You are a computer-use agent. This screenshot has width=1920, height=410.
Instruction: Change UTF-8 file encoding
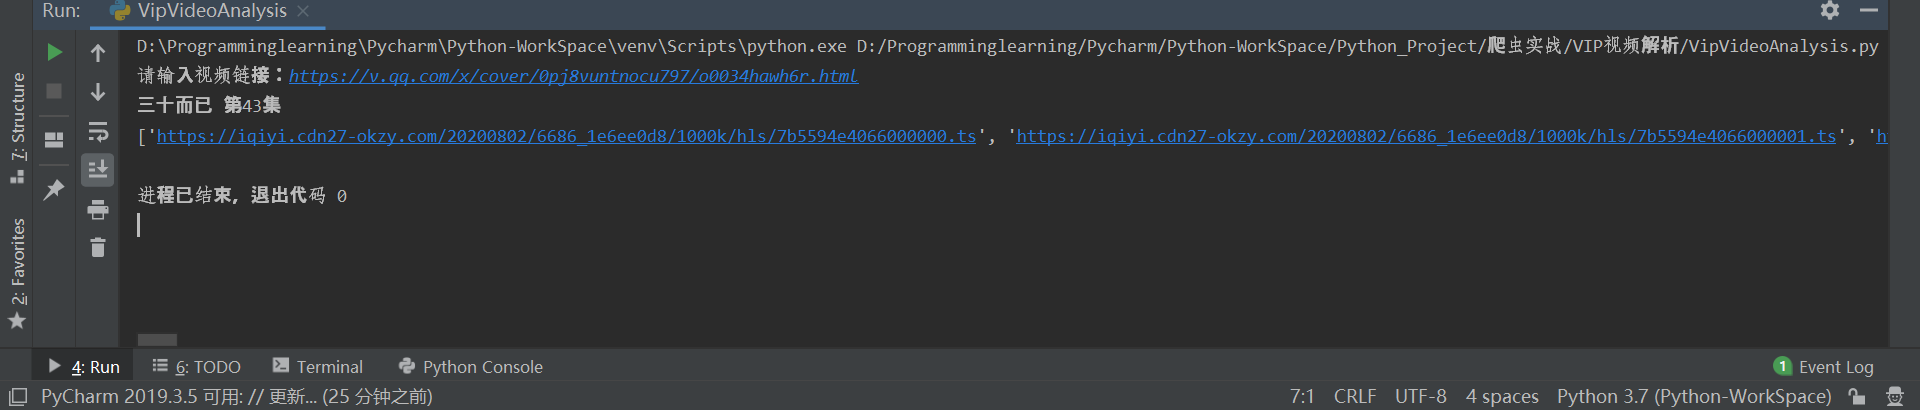point(1421,397)
